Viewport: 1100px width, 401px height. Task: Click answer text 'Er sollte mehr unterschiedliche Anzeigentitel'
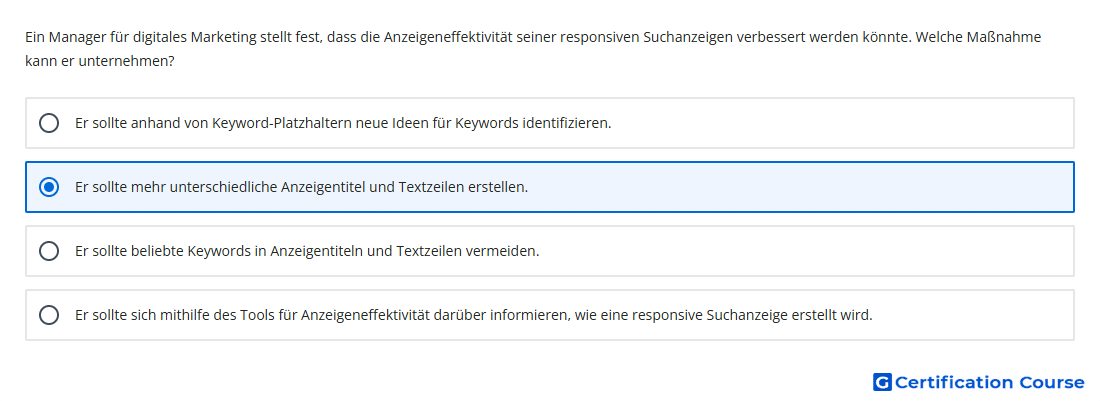(x=301, y=187)
